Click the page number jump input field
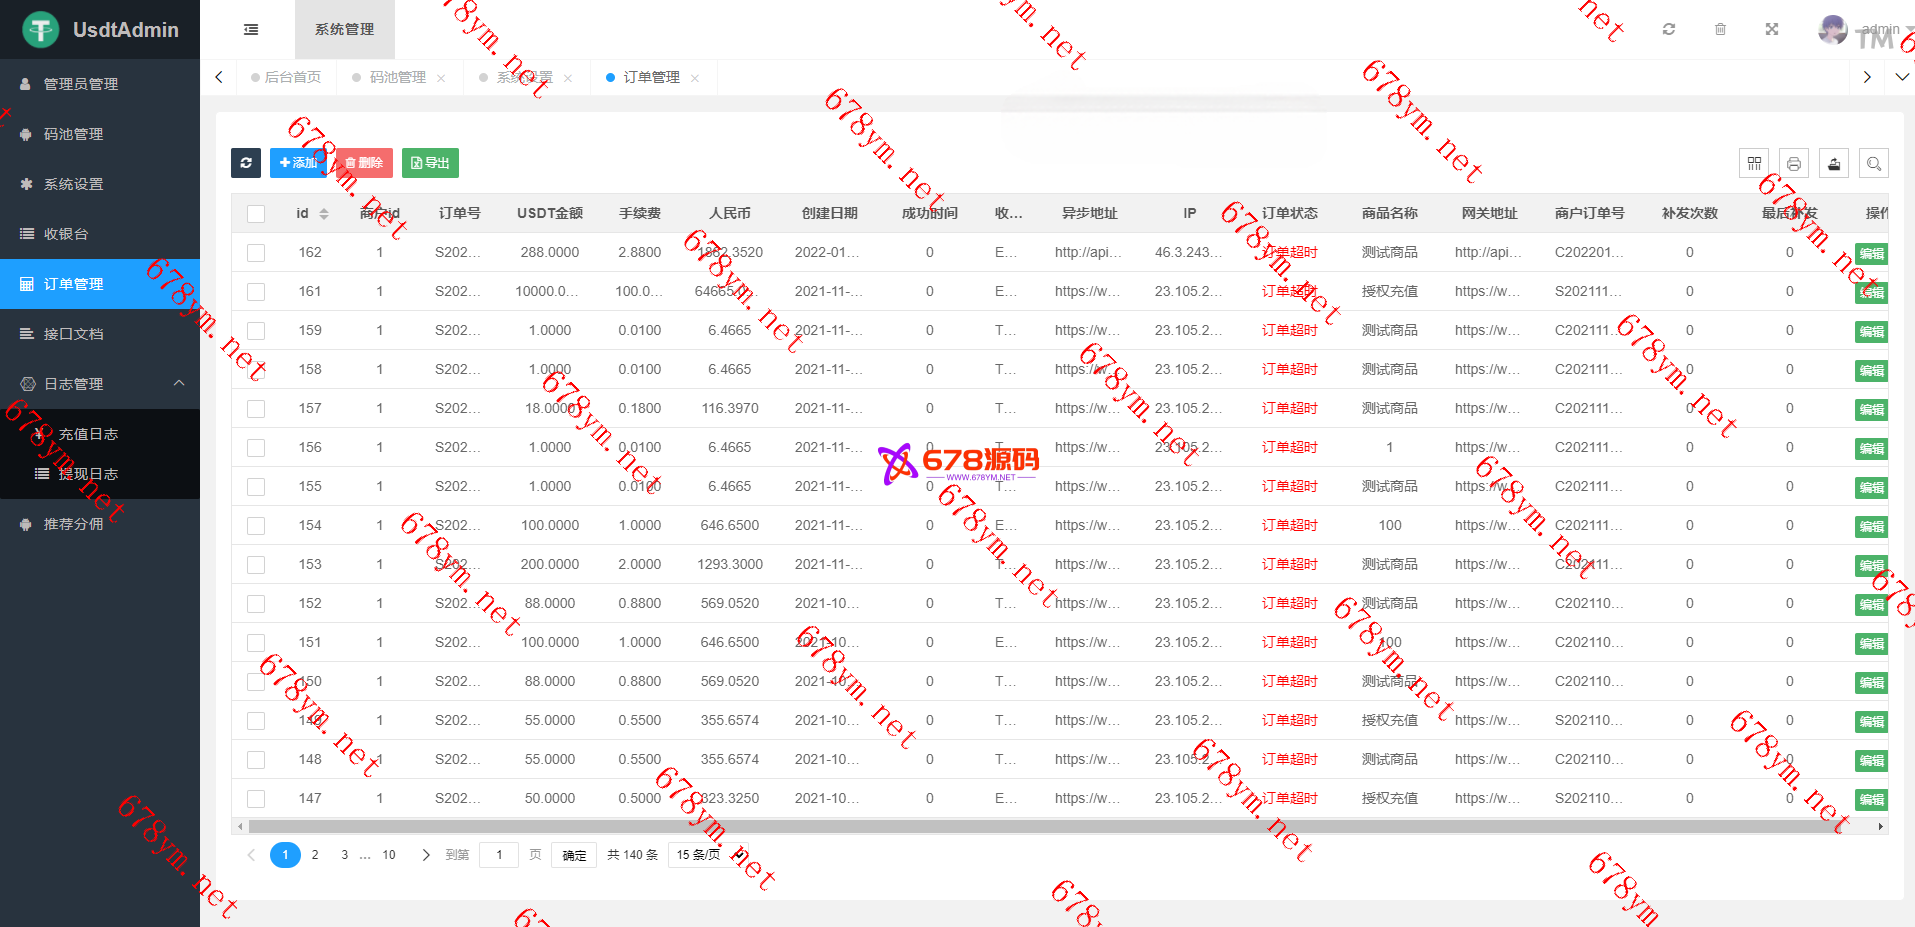Image resolution: width=1915 pixels, height=927 pixels. 499,855
